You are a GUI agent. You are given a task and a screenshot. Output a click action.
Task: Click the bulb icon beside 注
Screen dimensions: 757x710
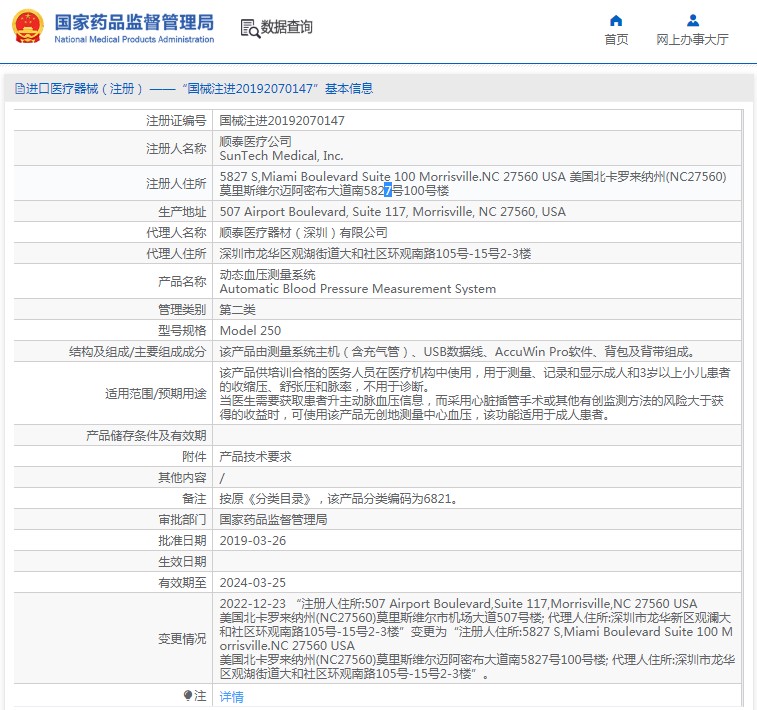[x=188, y=696]
